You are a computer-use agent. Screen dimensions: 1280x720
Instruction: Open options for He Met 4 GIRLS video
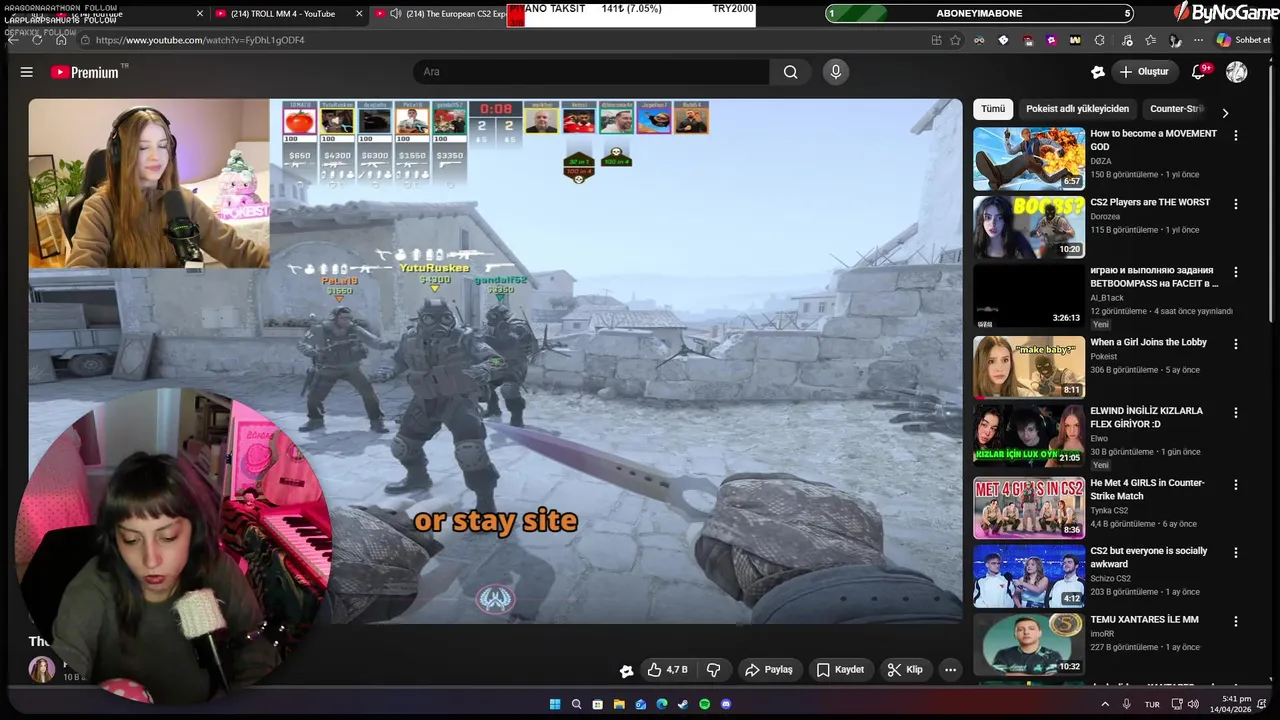pos(1236,484)
